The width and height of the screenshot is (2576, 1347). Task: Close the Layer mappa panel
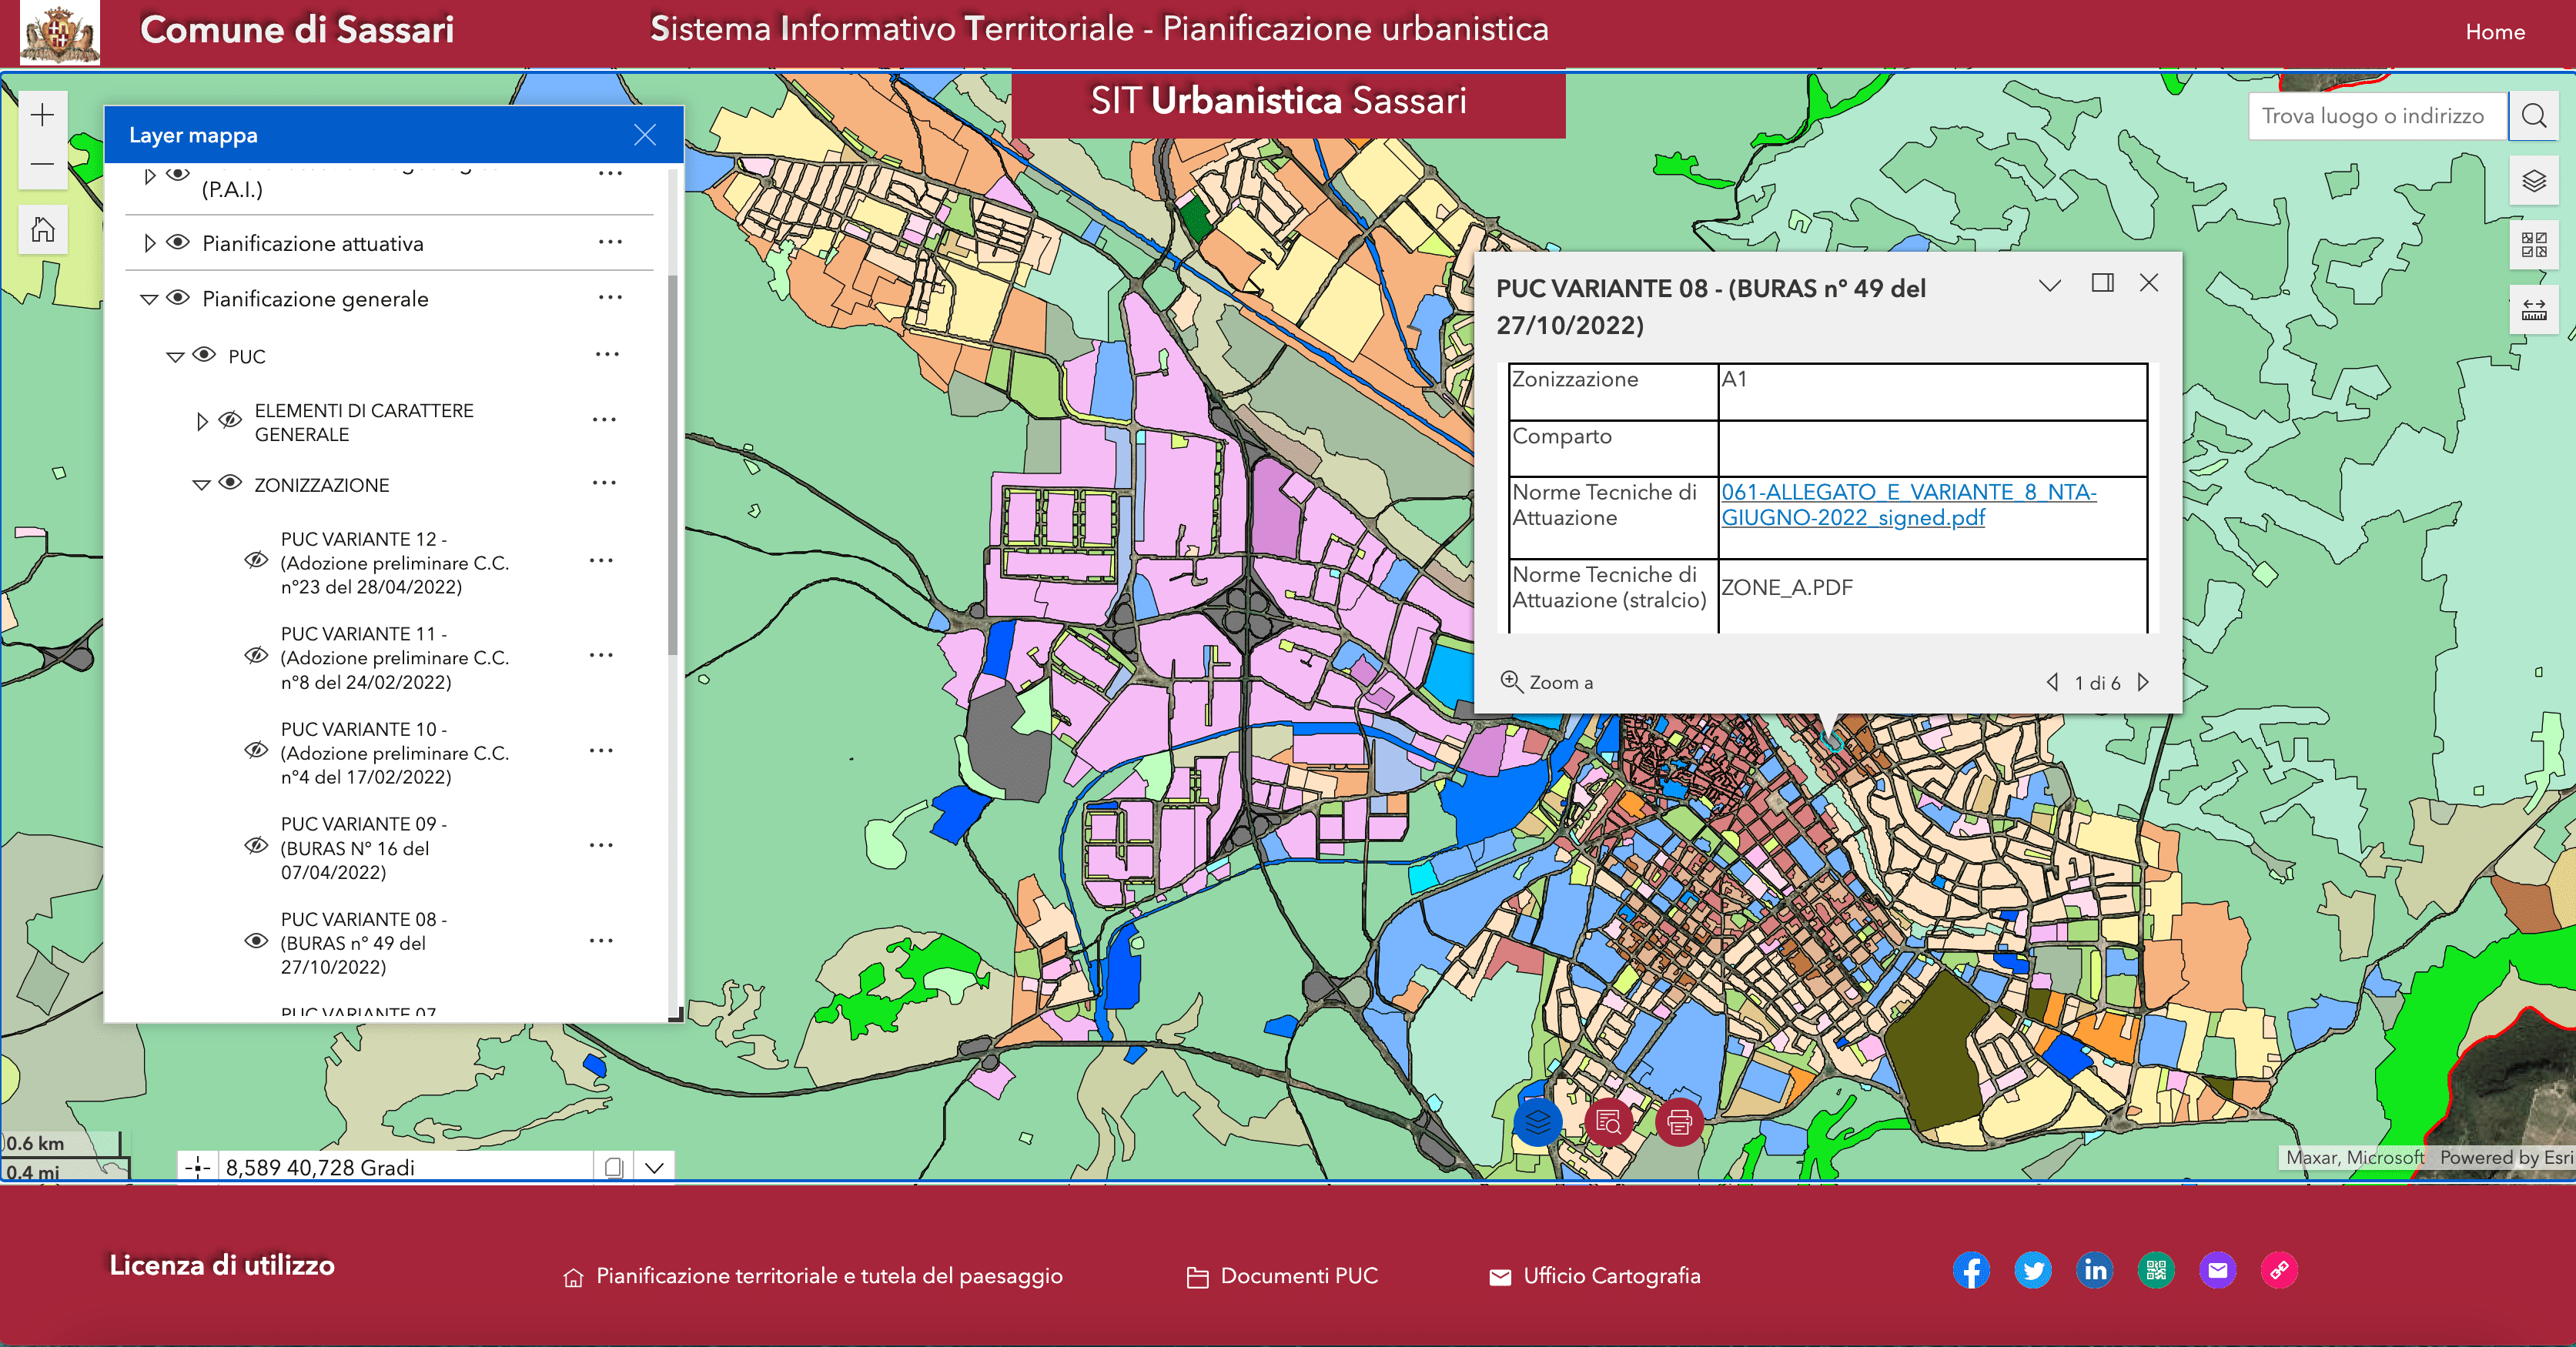[645, 135]
